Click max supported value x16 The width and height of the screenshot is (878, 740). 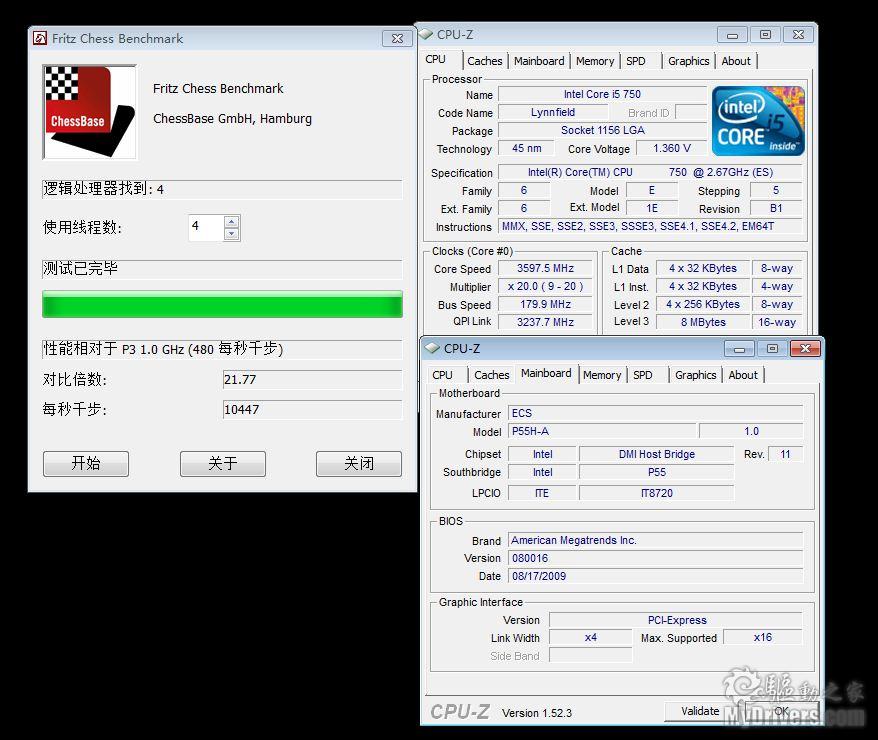[763, 637]
